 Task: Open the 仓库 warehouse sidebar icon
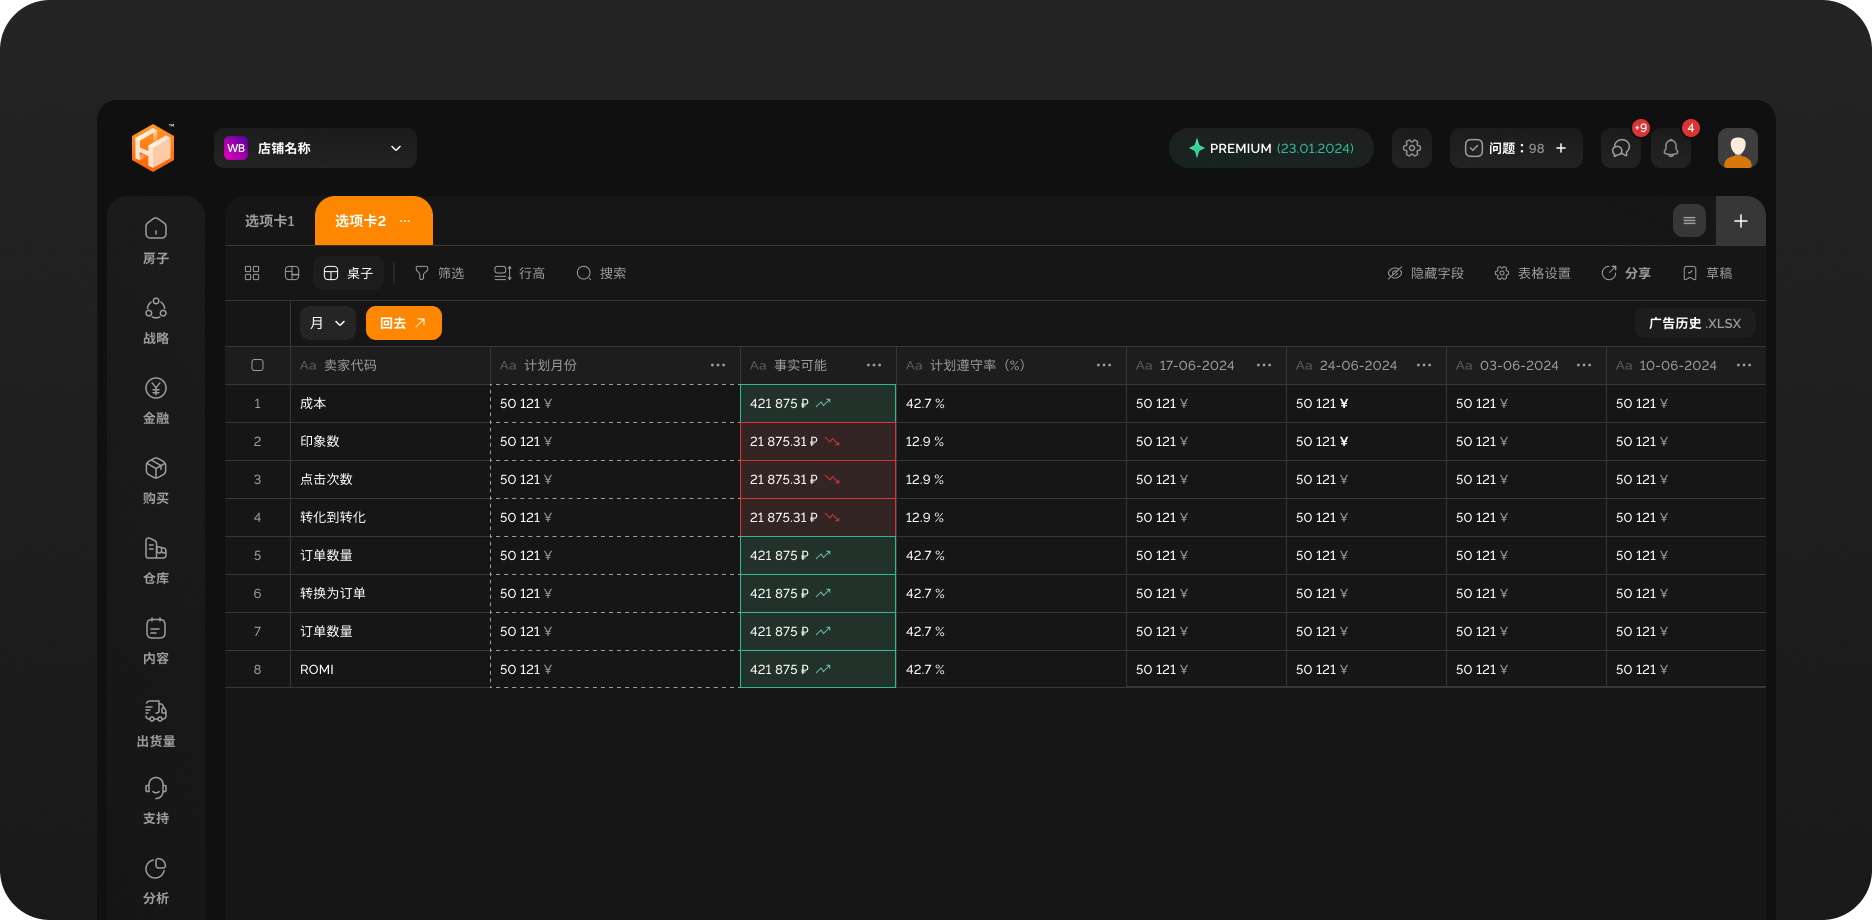click(156, 549)
